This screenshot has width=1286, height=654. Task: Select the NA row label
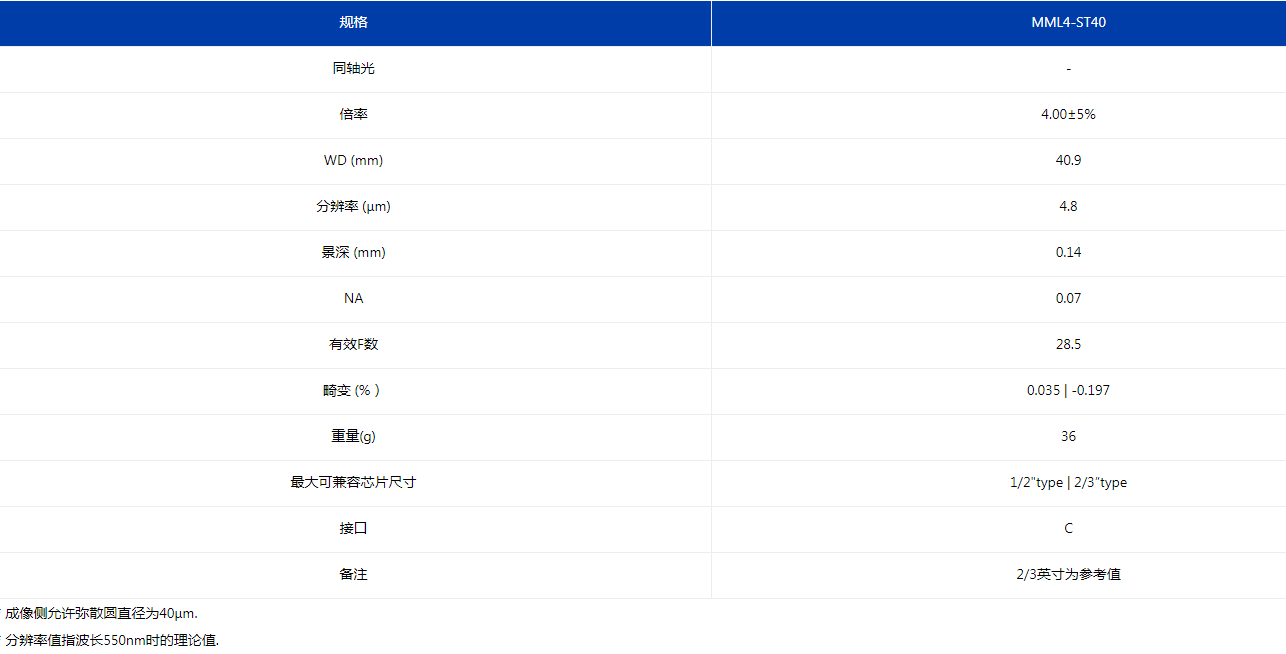pos(354,299)
